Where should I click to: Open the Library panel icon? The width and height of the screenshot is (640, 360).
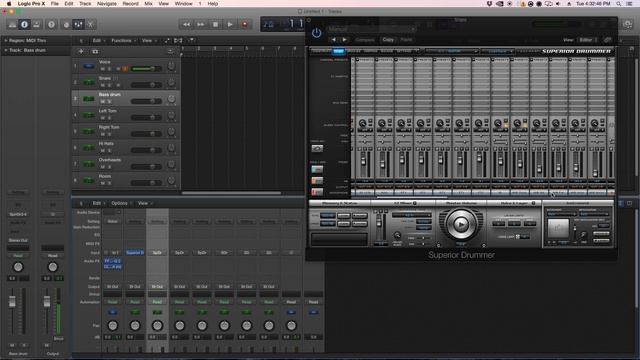[x=12, y=24]
